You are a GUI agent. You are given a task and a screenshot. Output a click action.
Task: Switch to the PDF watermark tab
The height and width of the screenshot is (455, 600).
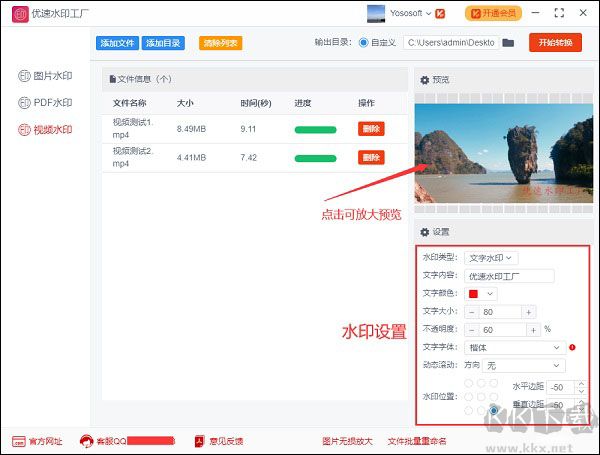point(46,102)
